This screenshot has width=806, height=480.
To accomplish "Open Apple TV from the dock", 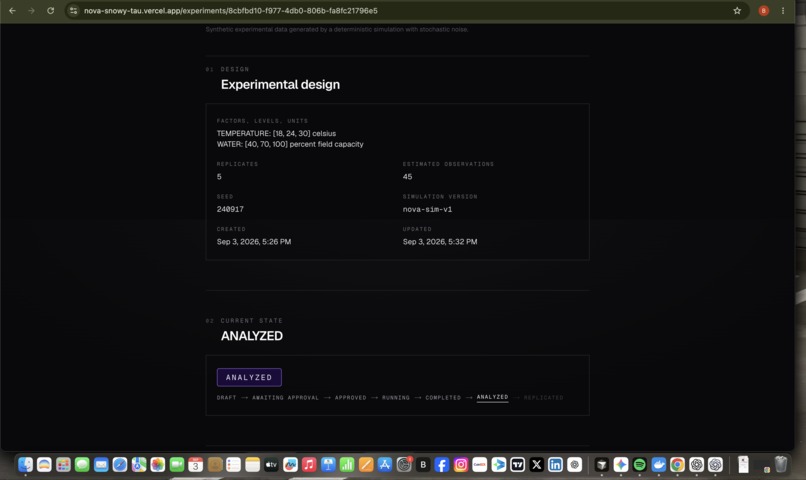I will [x=271, y=465].
